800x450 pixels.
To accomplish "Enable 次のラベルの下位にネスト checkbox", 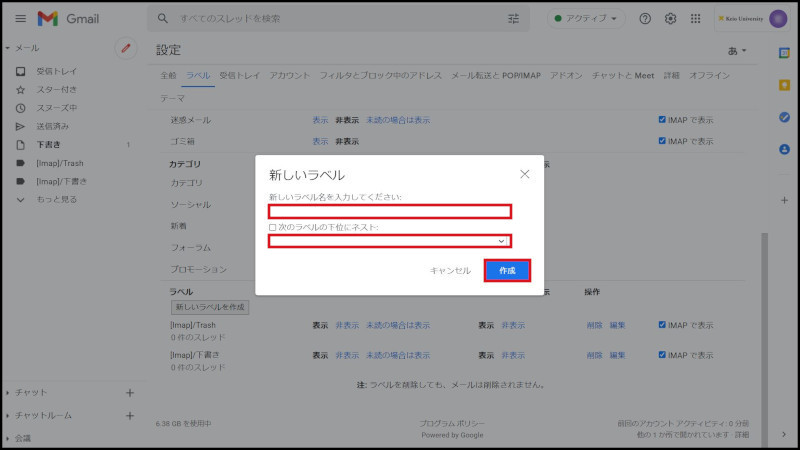I will click(273, 227).
